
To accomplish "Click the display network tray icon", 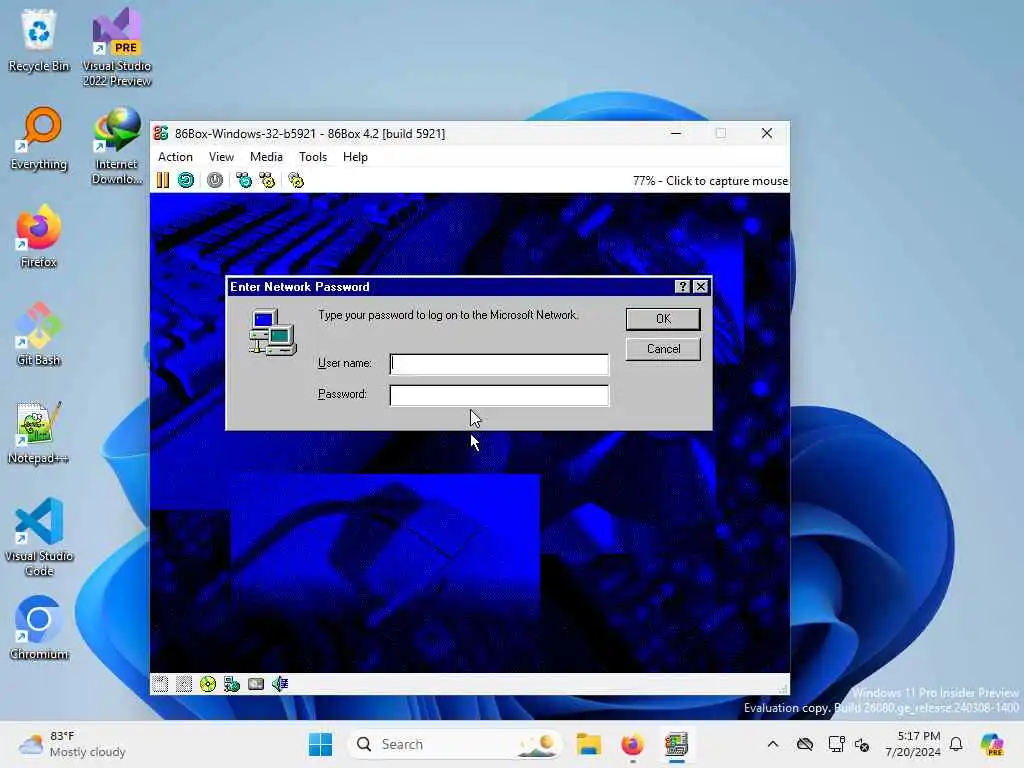I will pos(836,744).
